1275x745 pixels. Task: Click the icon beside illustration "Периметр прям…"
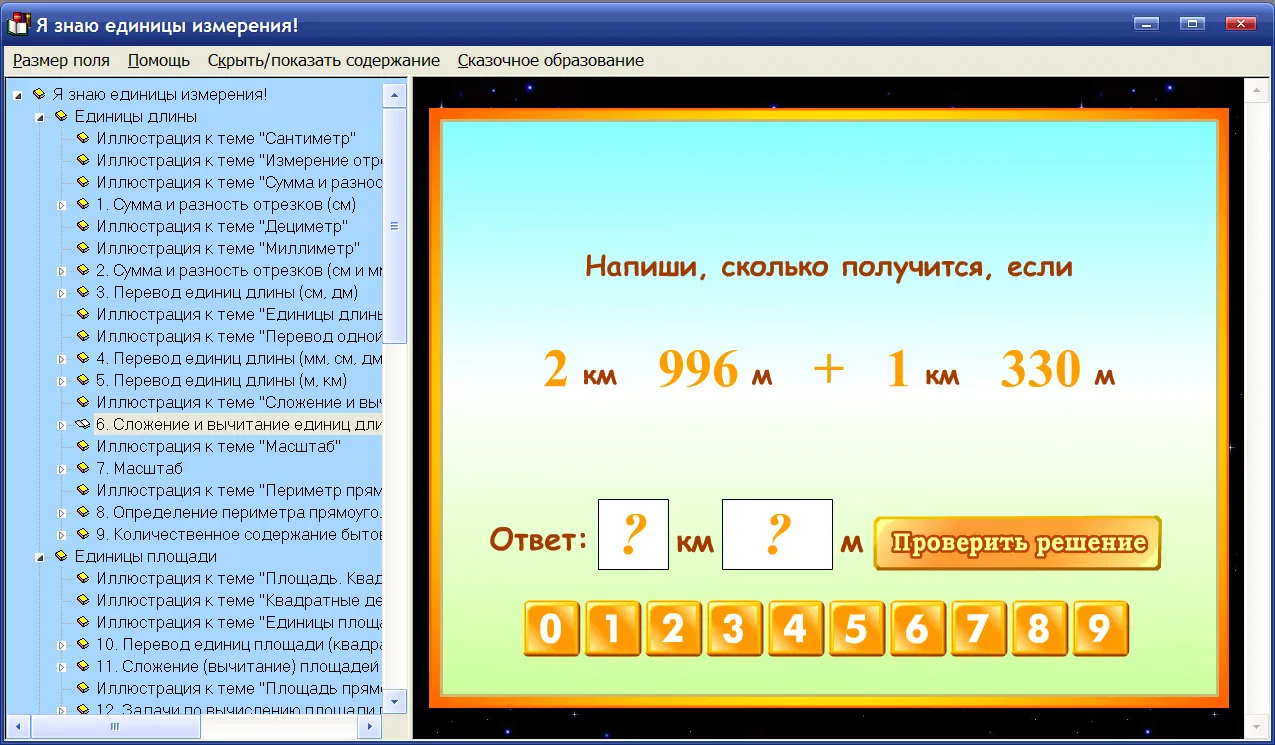point(83,490)
